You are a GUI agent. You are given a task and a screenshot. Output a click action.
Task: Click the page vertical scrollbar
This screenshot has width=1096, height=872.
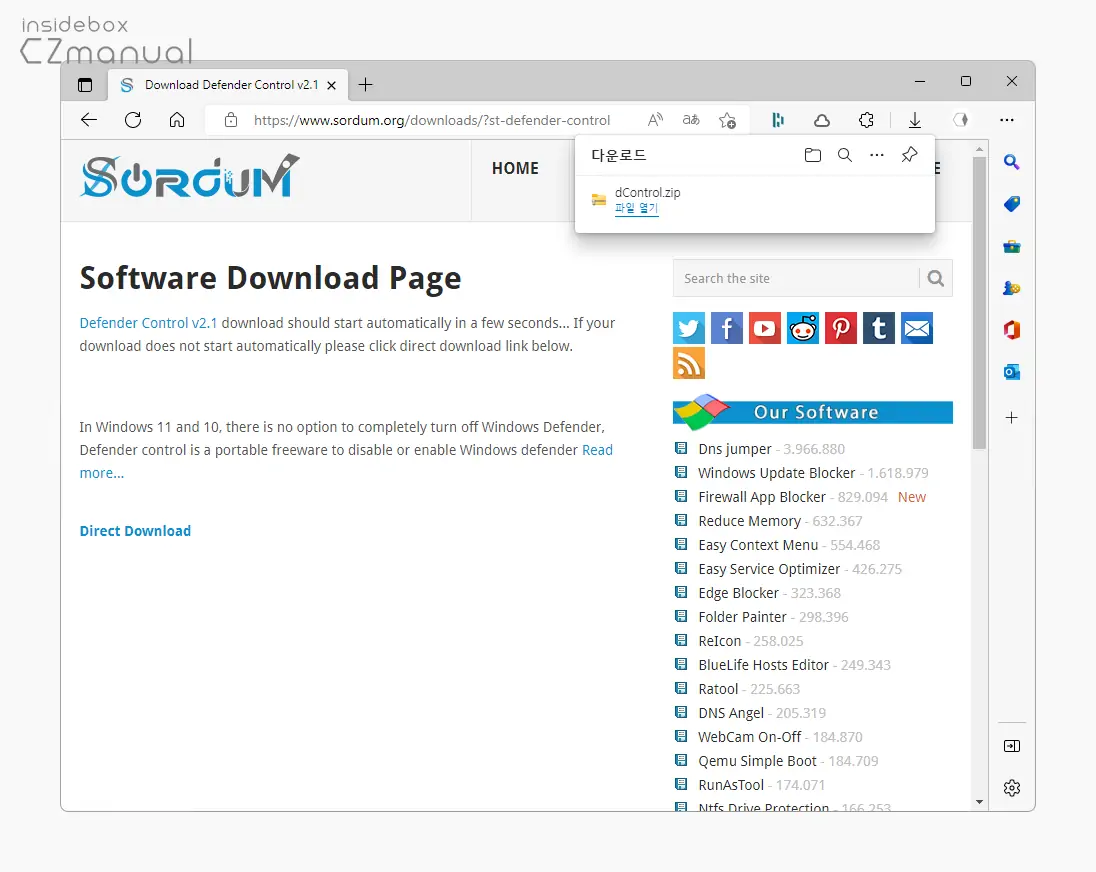pos(979,302)
